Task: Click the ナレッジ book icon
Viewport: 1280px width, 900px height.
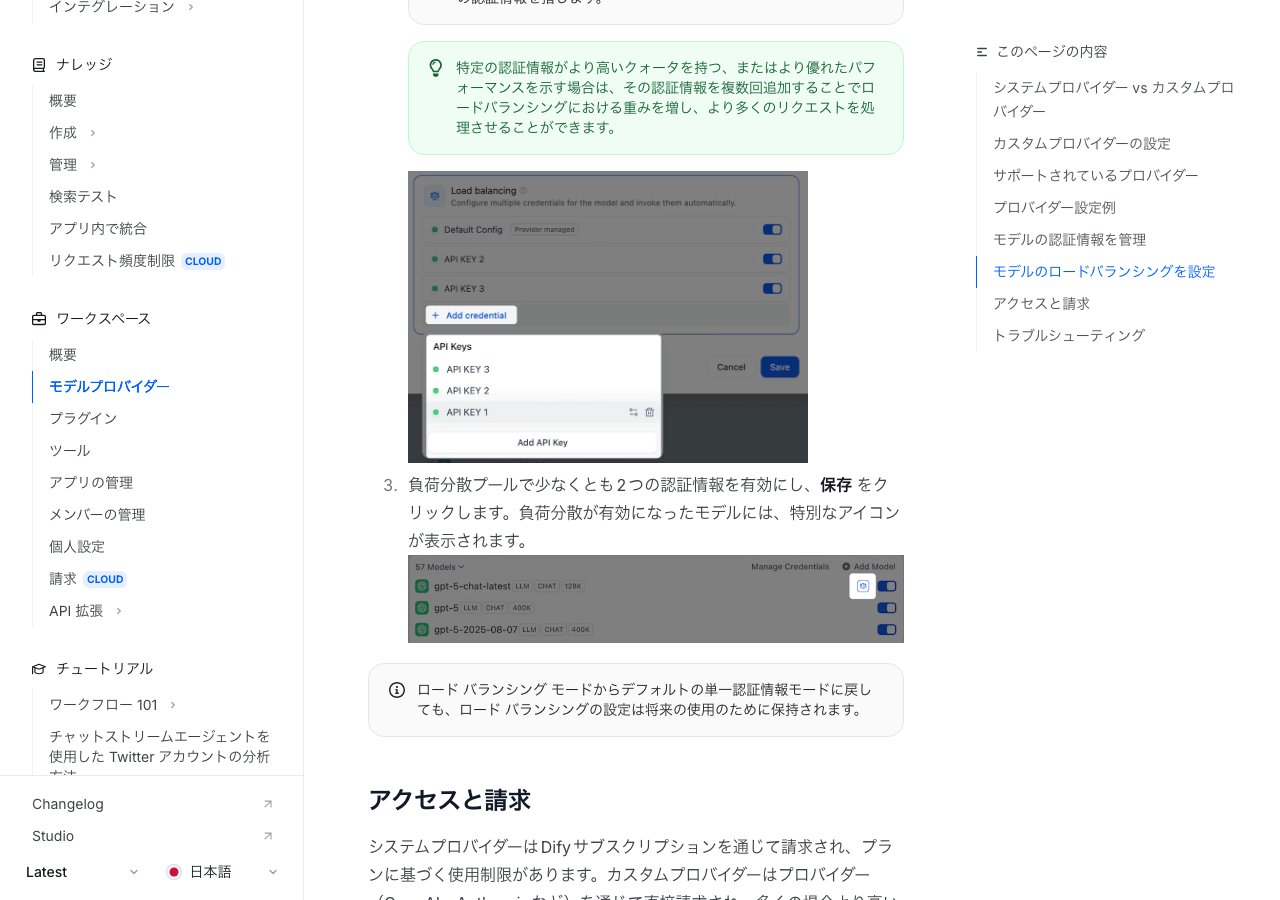Action: (x=39, y=65)
